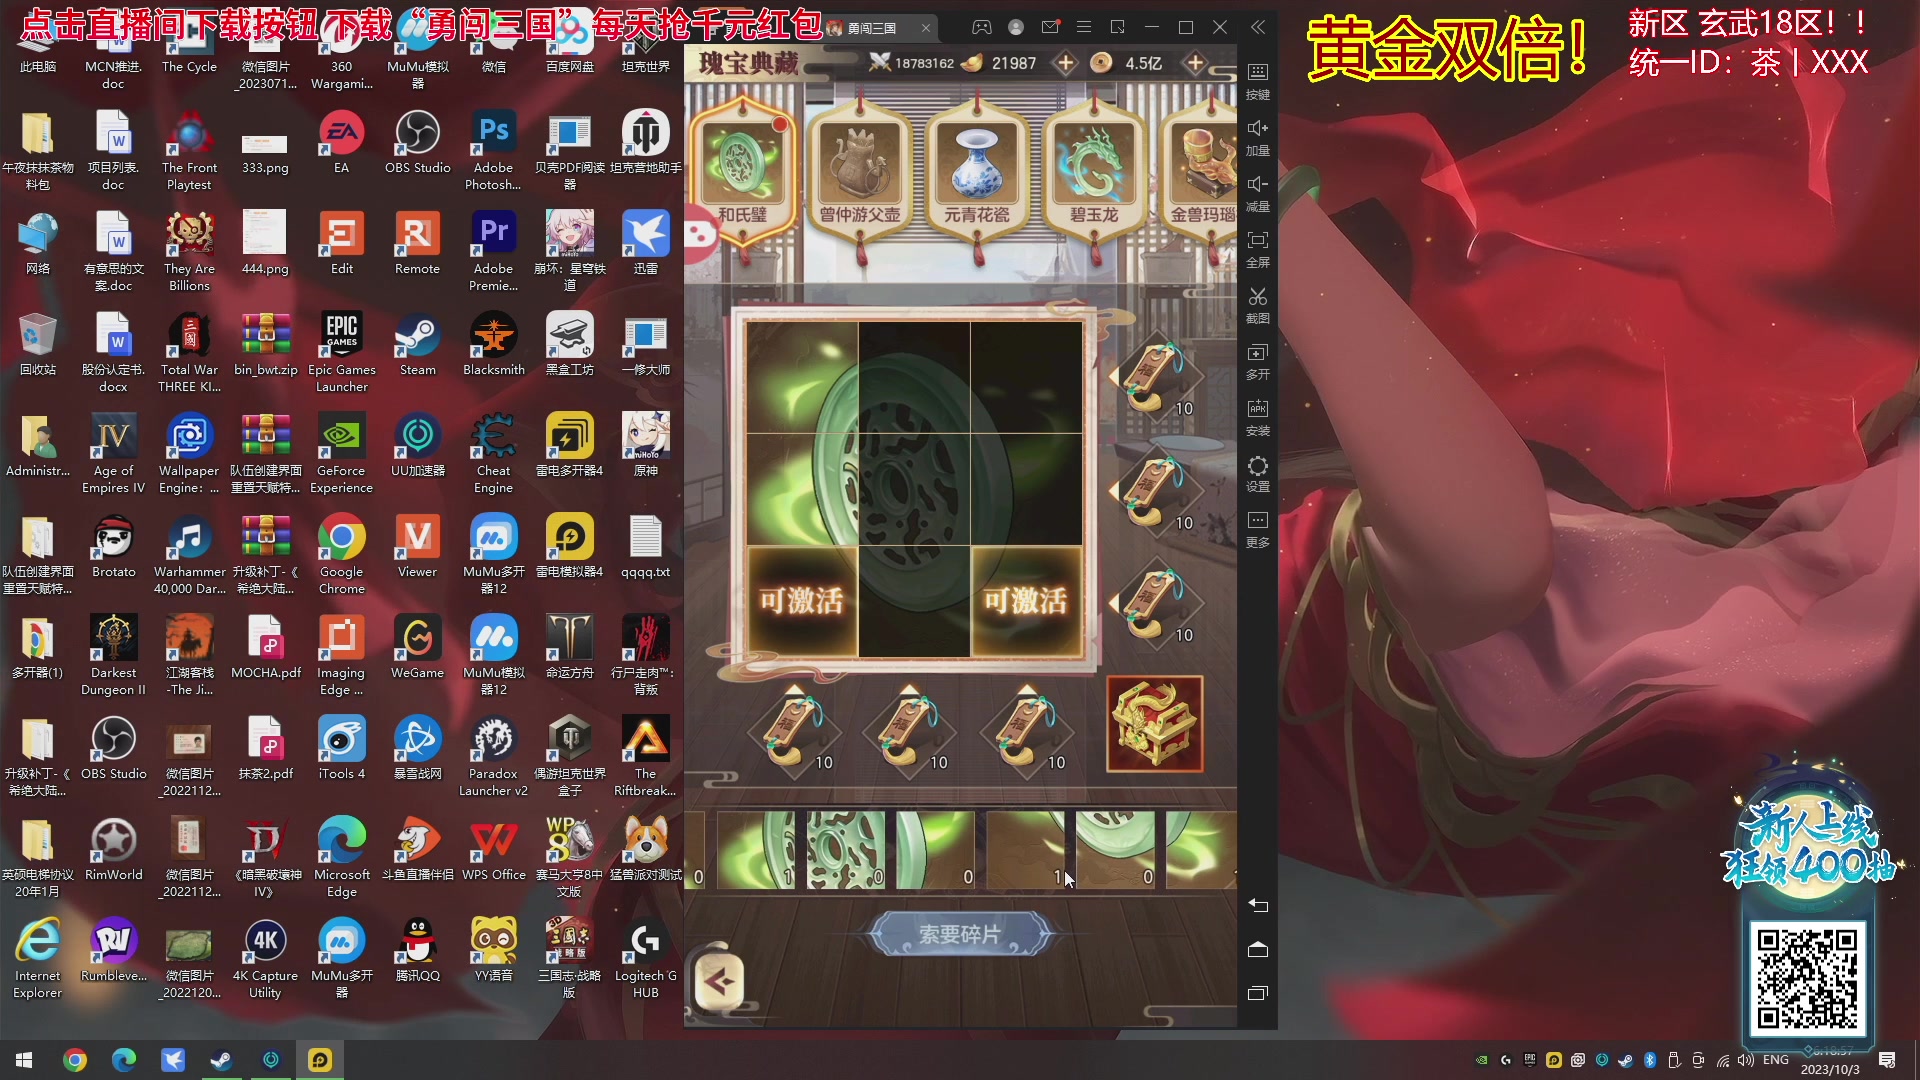Open the qqqq.txt file on desktop
This screenshot has height=1080, width=1920.
645,548
